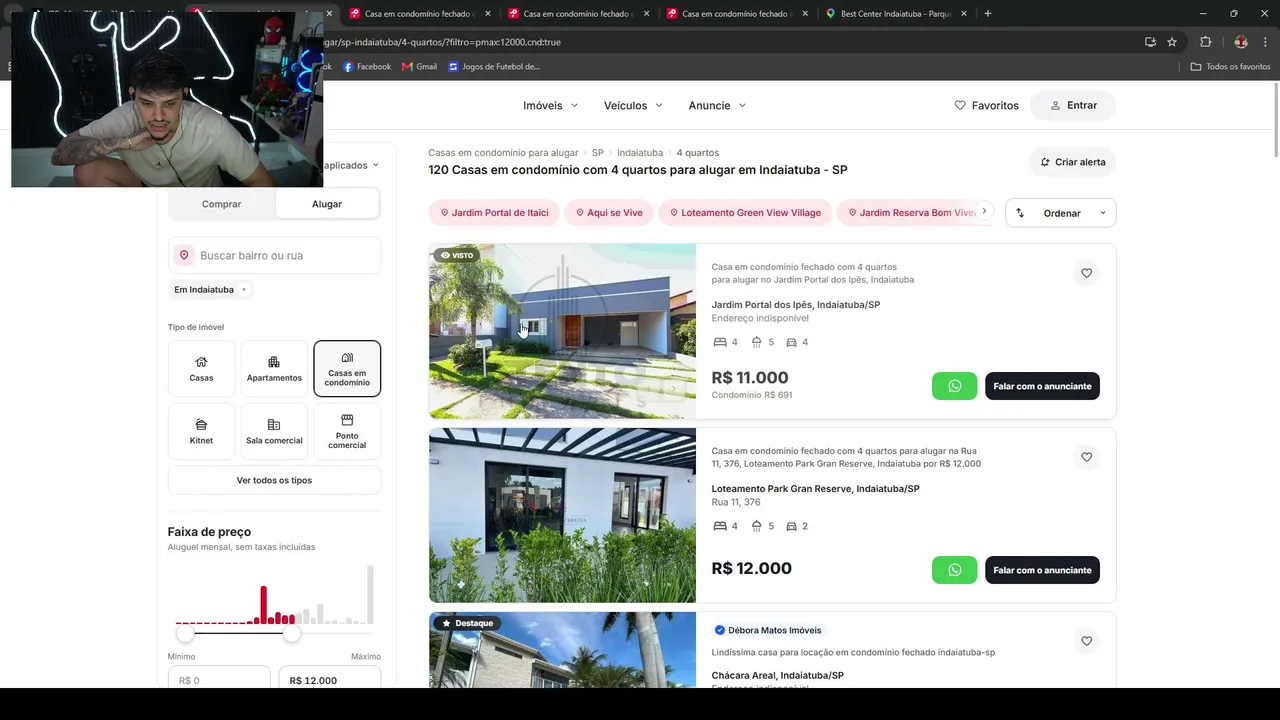Open the Ordenar sort dropdown
Image resolution: width=1280 pixels, height=720 pixels.
coord(1060,213)
